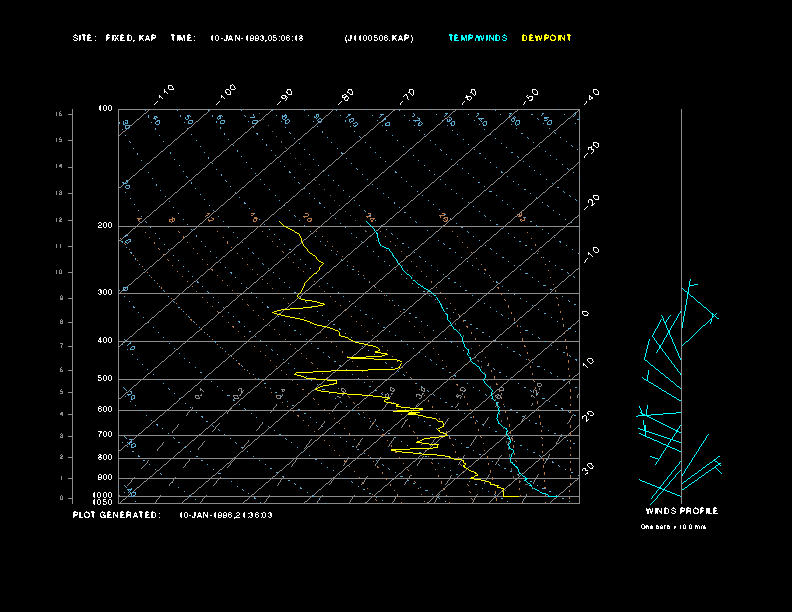This screenshot has height=612, width=792.
Task: Click the 30 temperature label on right edge
Action: coord(588,468)
